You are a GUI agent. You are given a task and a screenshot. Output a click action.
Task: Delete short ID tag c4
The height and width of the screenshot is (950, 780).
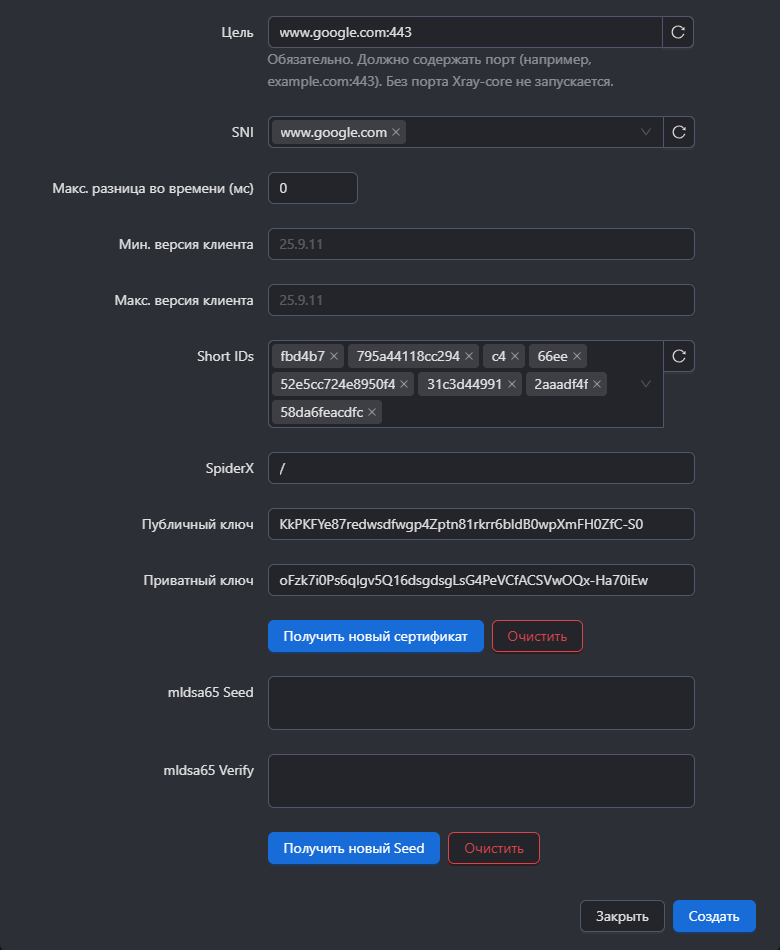[x=515, y=356]
